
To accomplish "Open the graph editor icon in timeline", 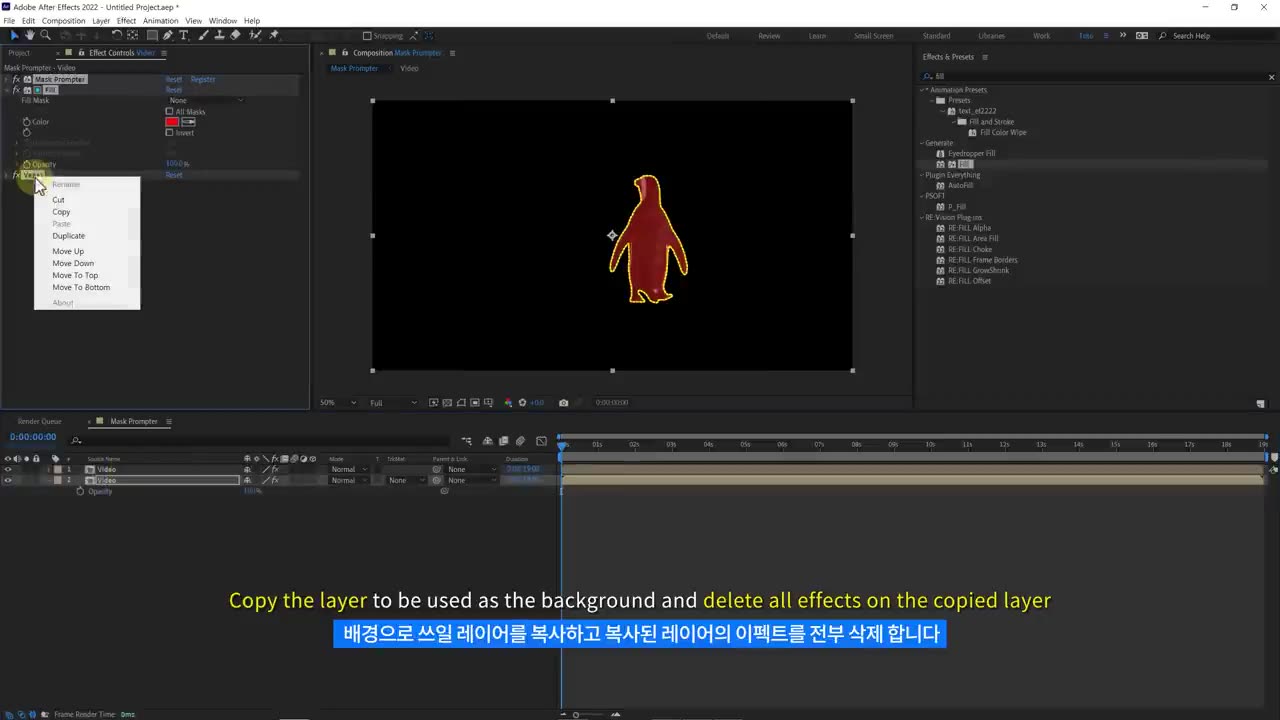I will [541, 441].
